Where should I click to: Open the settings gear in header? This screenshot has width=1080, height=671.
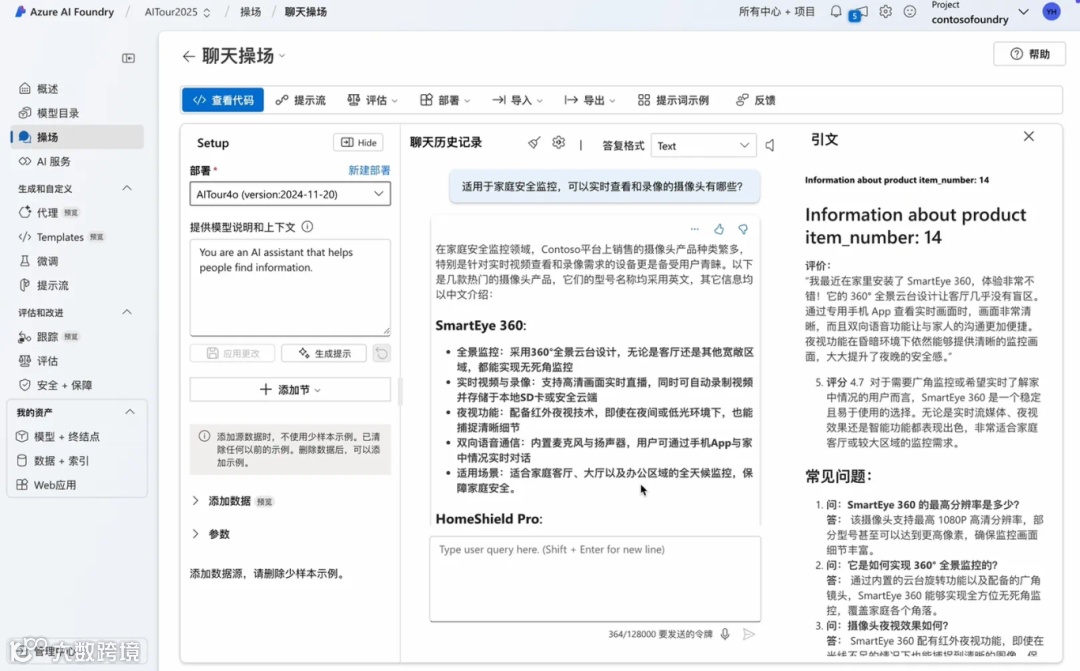point(886,12)
